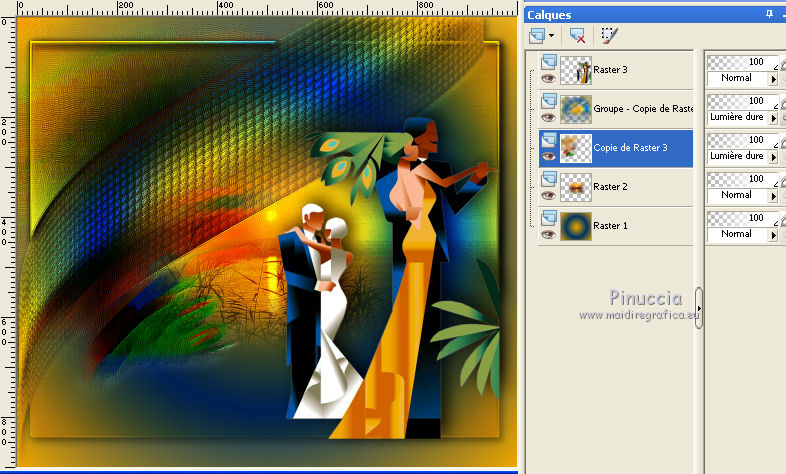Image resolution: width=786 pixels, height=474 pixels.
Task: Click the Raster 2 layer thumbnail
Action: [x=576, y=187]
